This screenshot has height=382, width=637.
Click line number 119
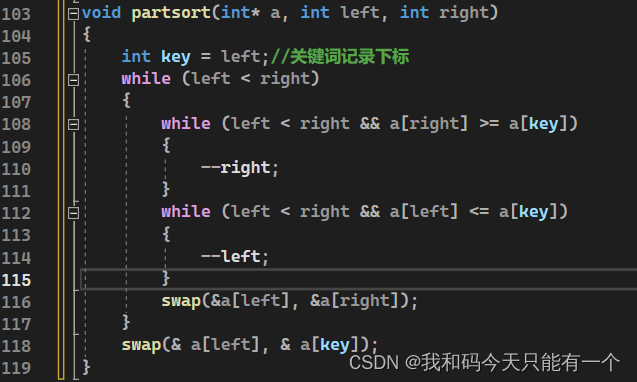point(16,368)
